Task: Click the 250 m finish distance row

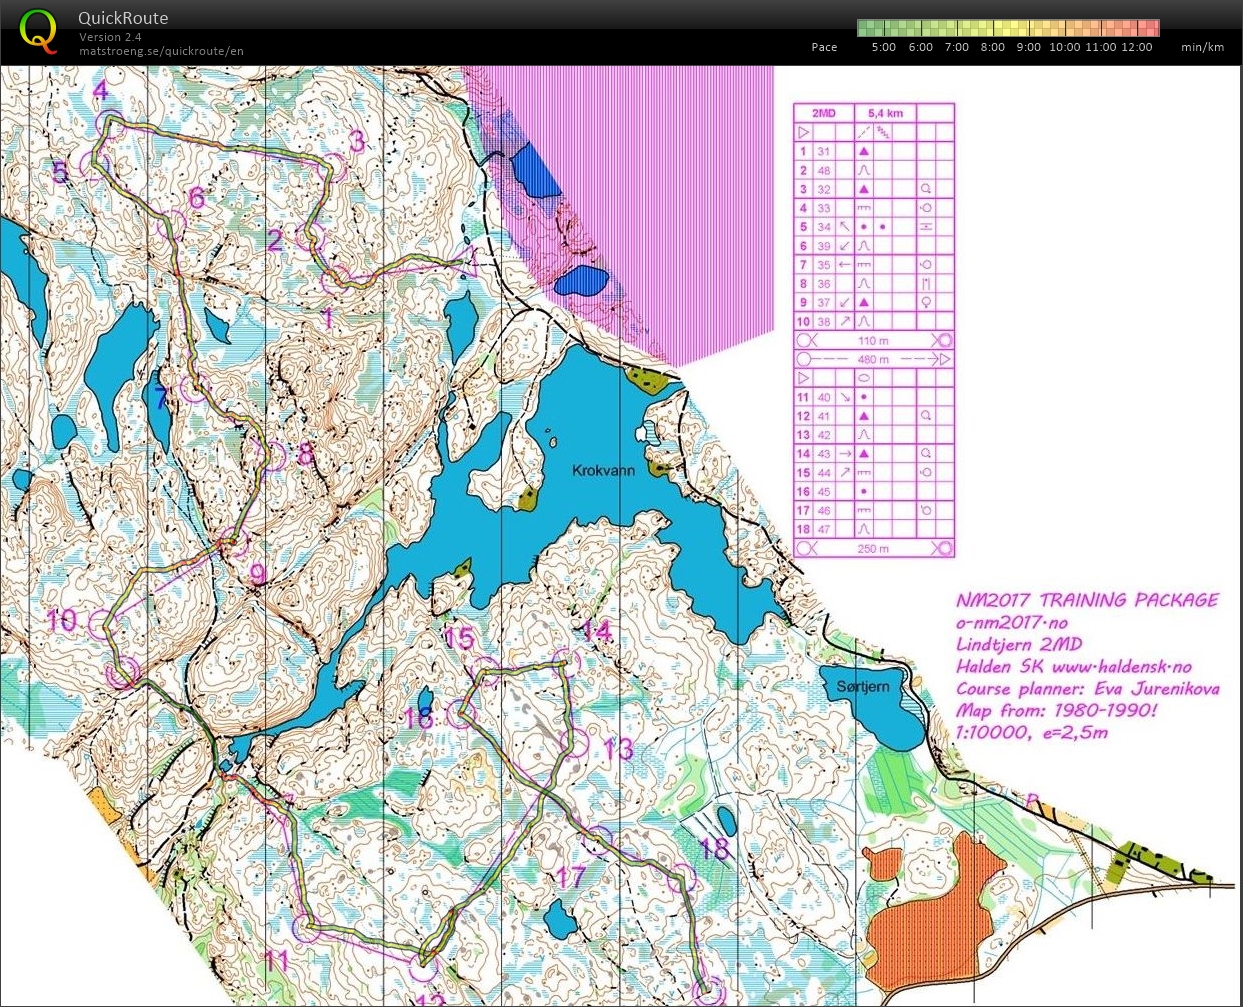Action: [874, 548]
